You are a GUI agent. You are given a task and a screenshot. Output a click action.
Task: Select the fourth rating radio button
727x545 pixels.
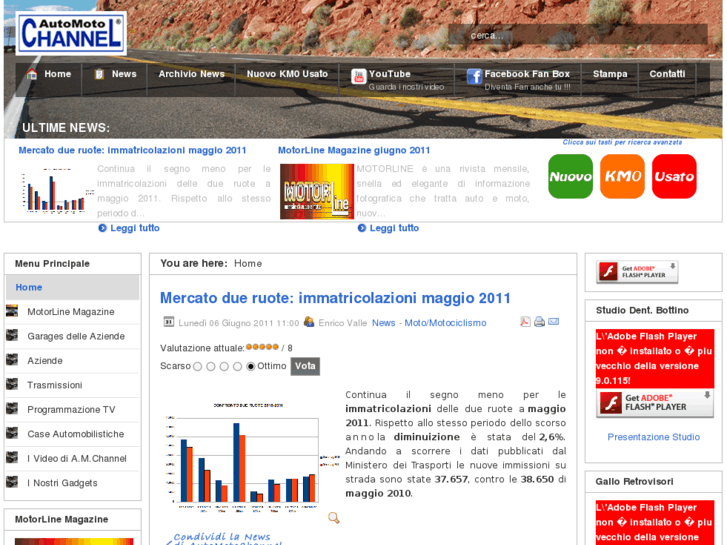point(237,366)
